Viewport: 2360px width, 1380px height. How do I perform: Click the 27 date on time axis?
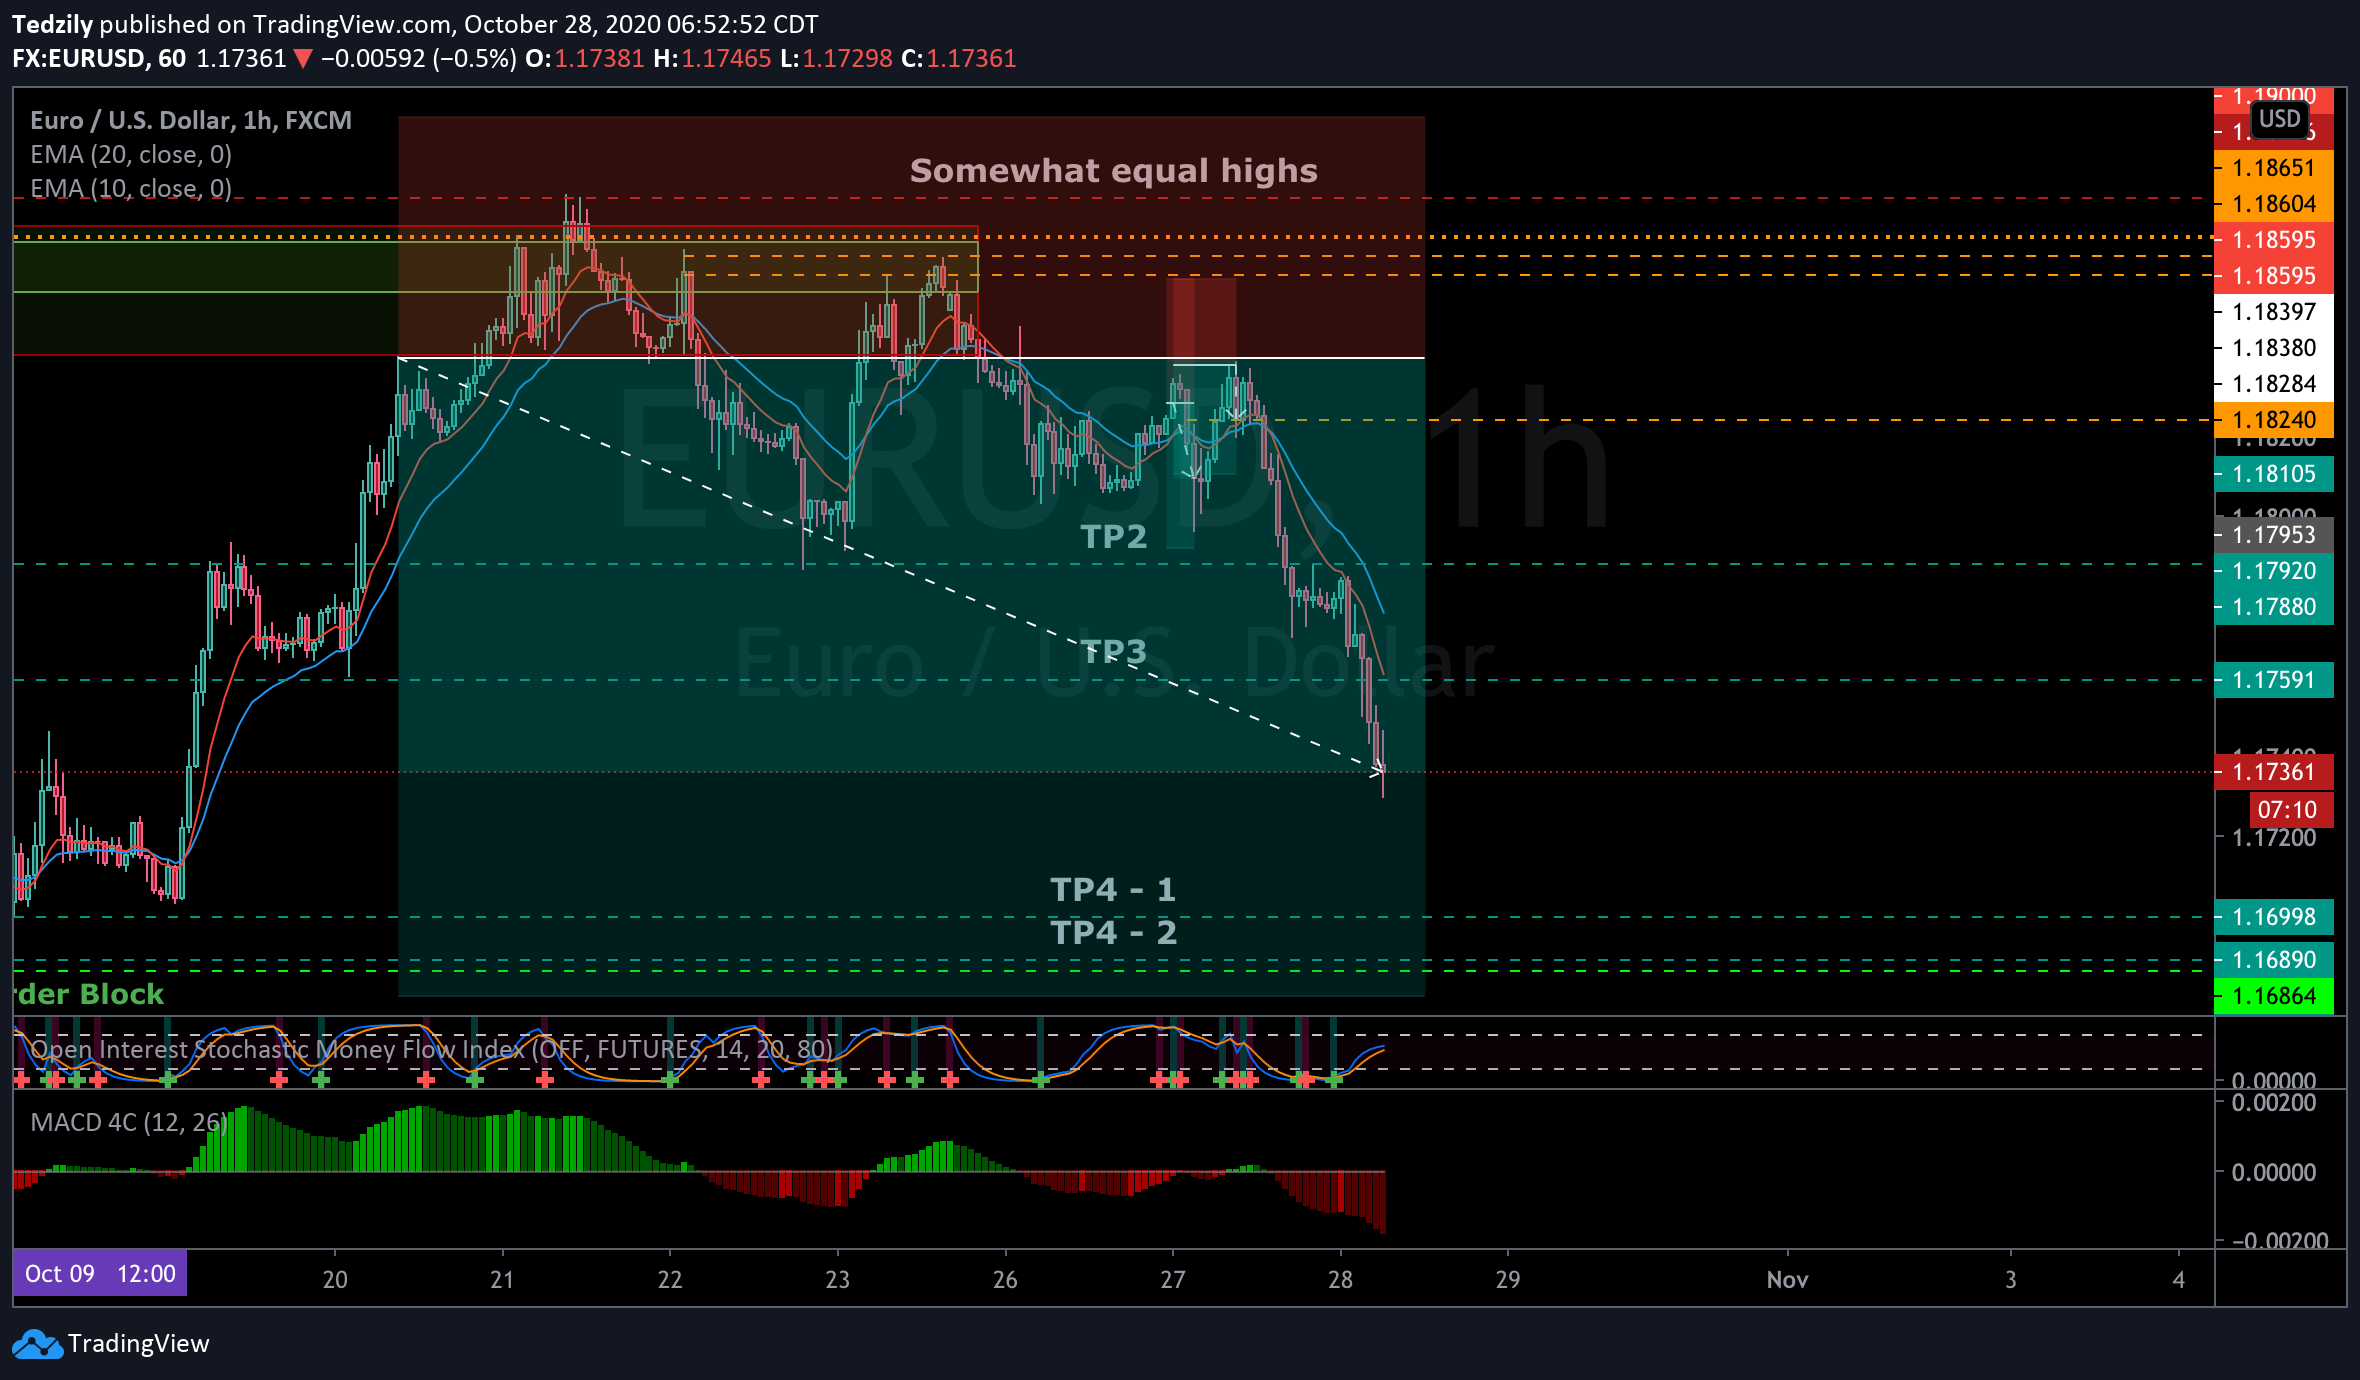click(x=1172, y=1280)
